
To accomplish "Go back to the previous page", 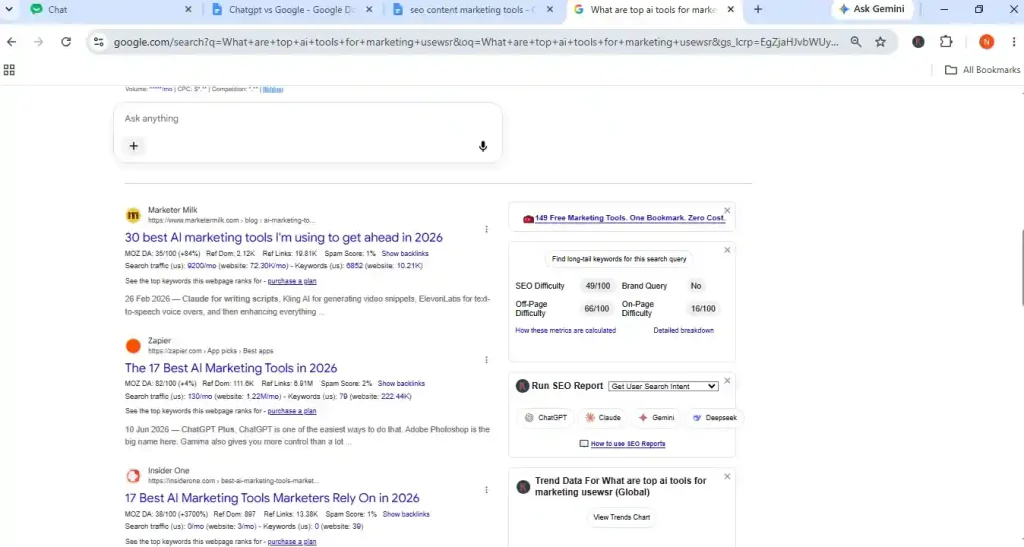I will [x=12, y=42].
